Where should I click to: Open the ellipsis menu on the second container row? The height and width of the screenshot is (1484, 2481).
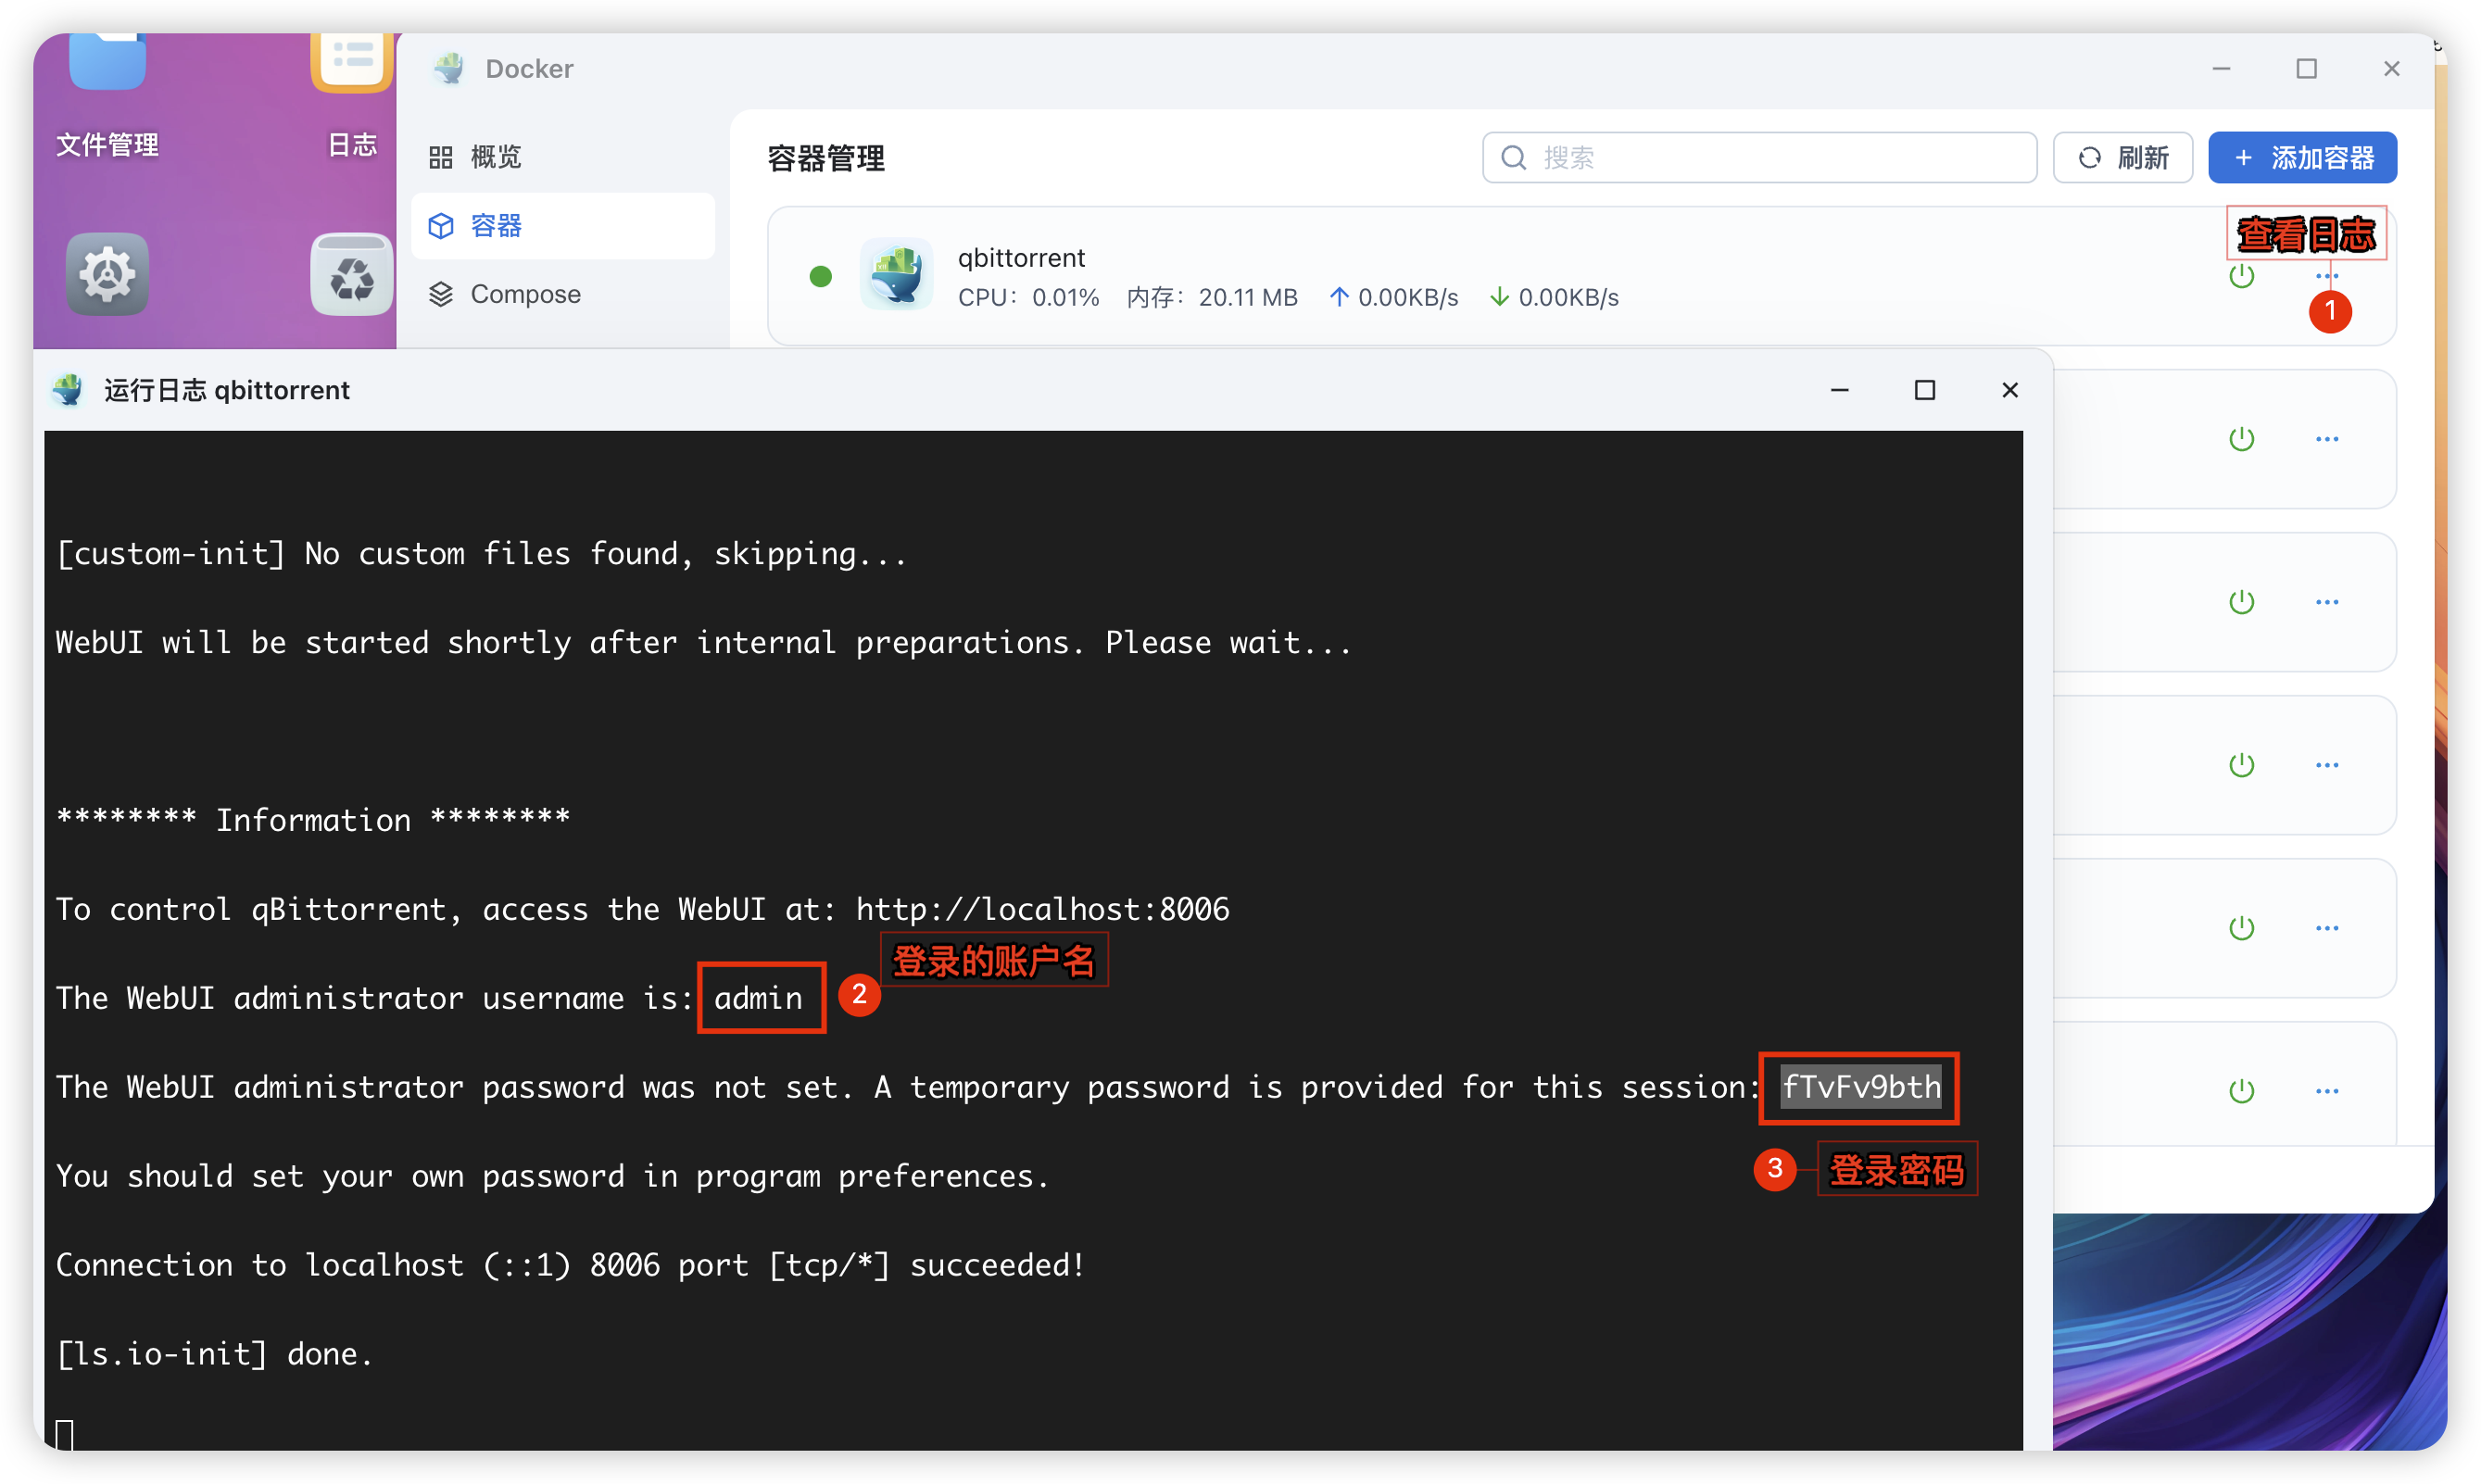coord(2327,439)
